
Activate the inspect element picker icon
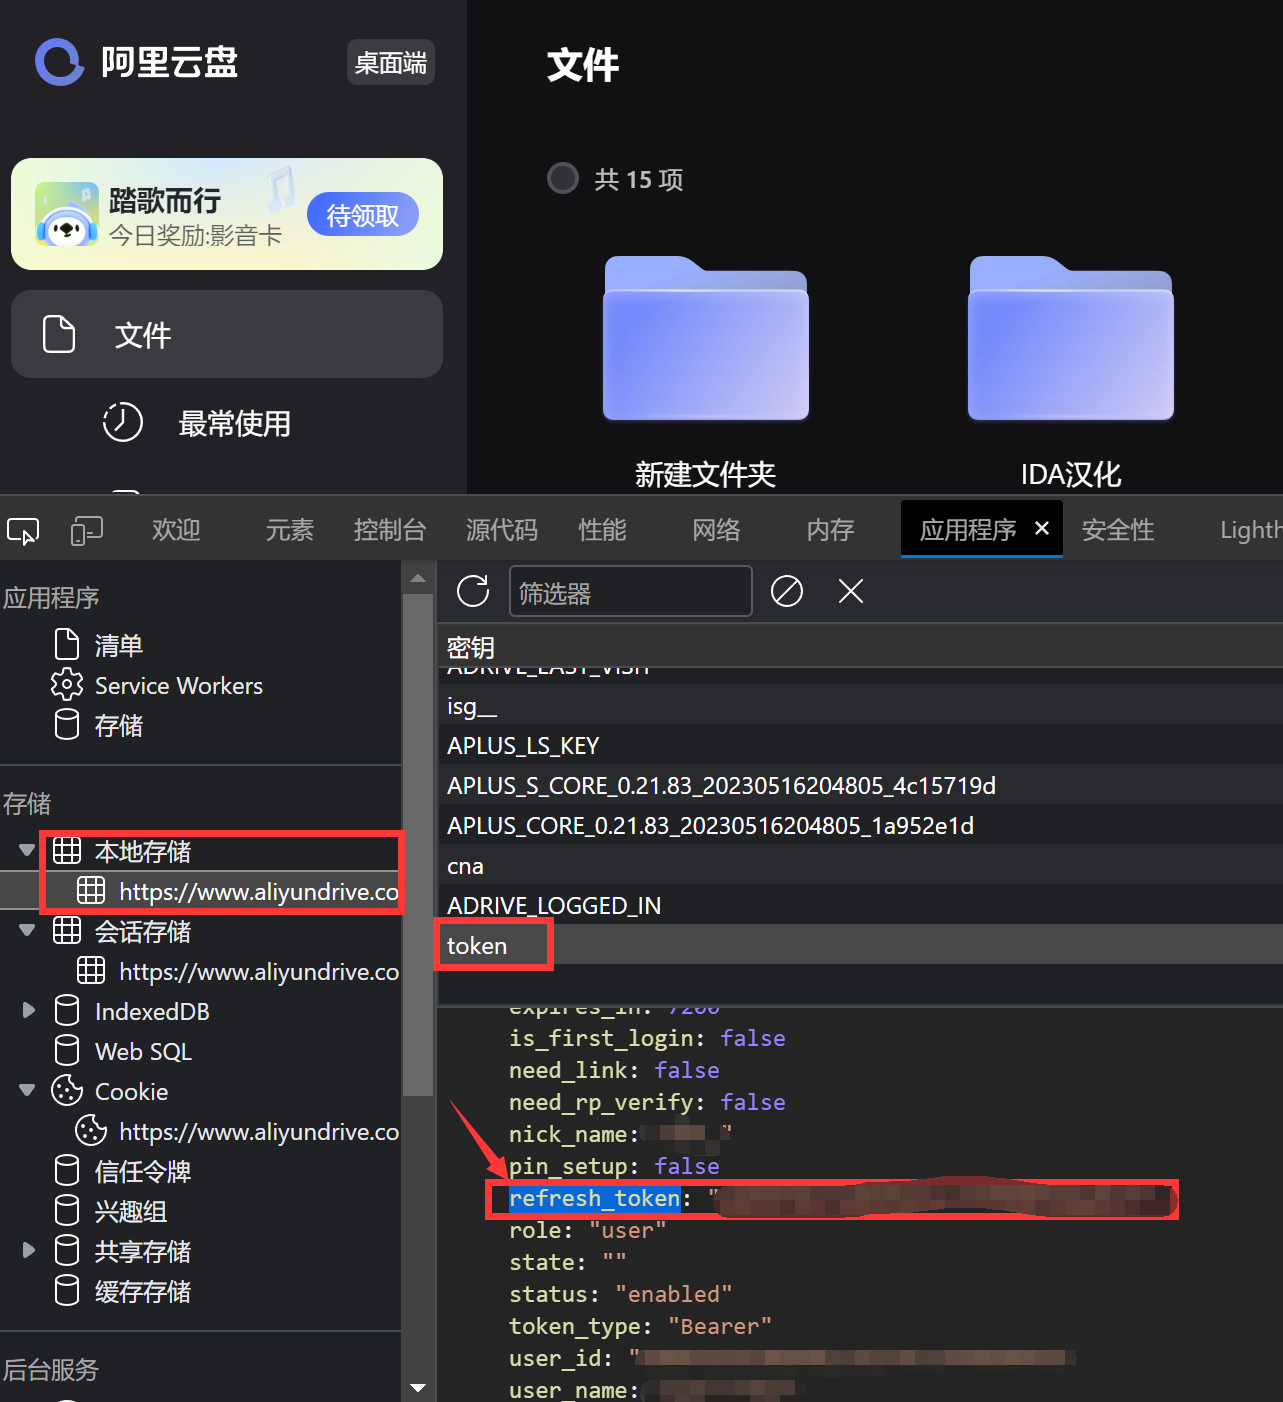point(23,530)
